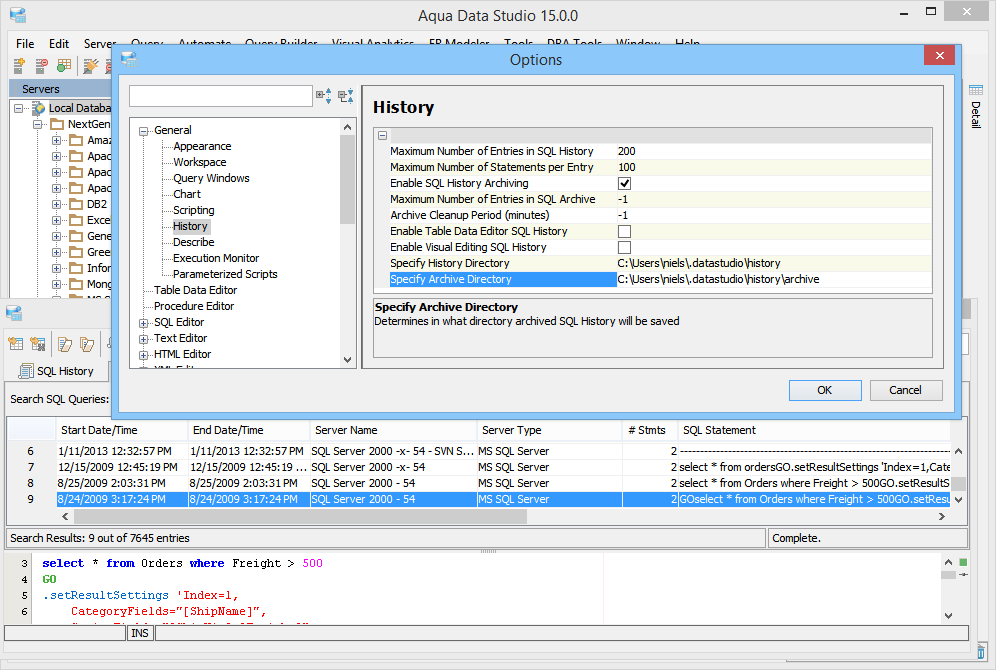Uncheck Enable SQL History Archiving
Screen dimensions: 996x670
pos(624,184)
